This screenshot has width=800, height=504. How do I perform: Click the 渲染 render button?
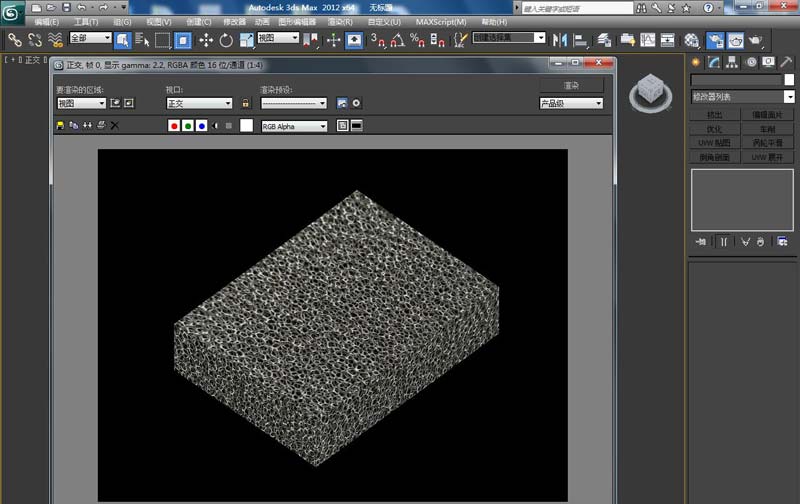tap(571, 86)
